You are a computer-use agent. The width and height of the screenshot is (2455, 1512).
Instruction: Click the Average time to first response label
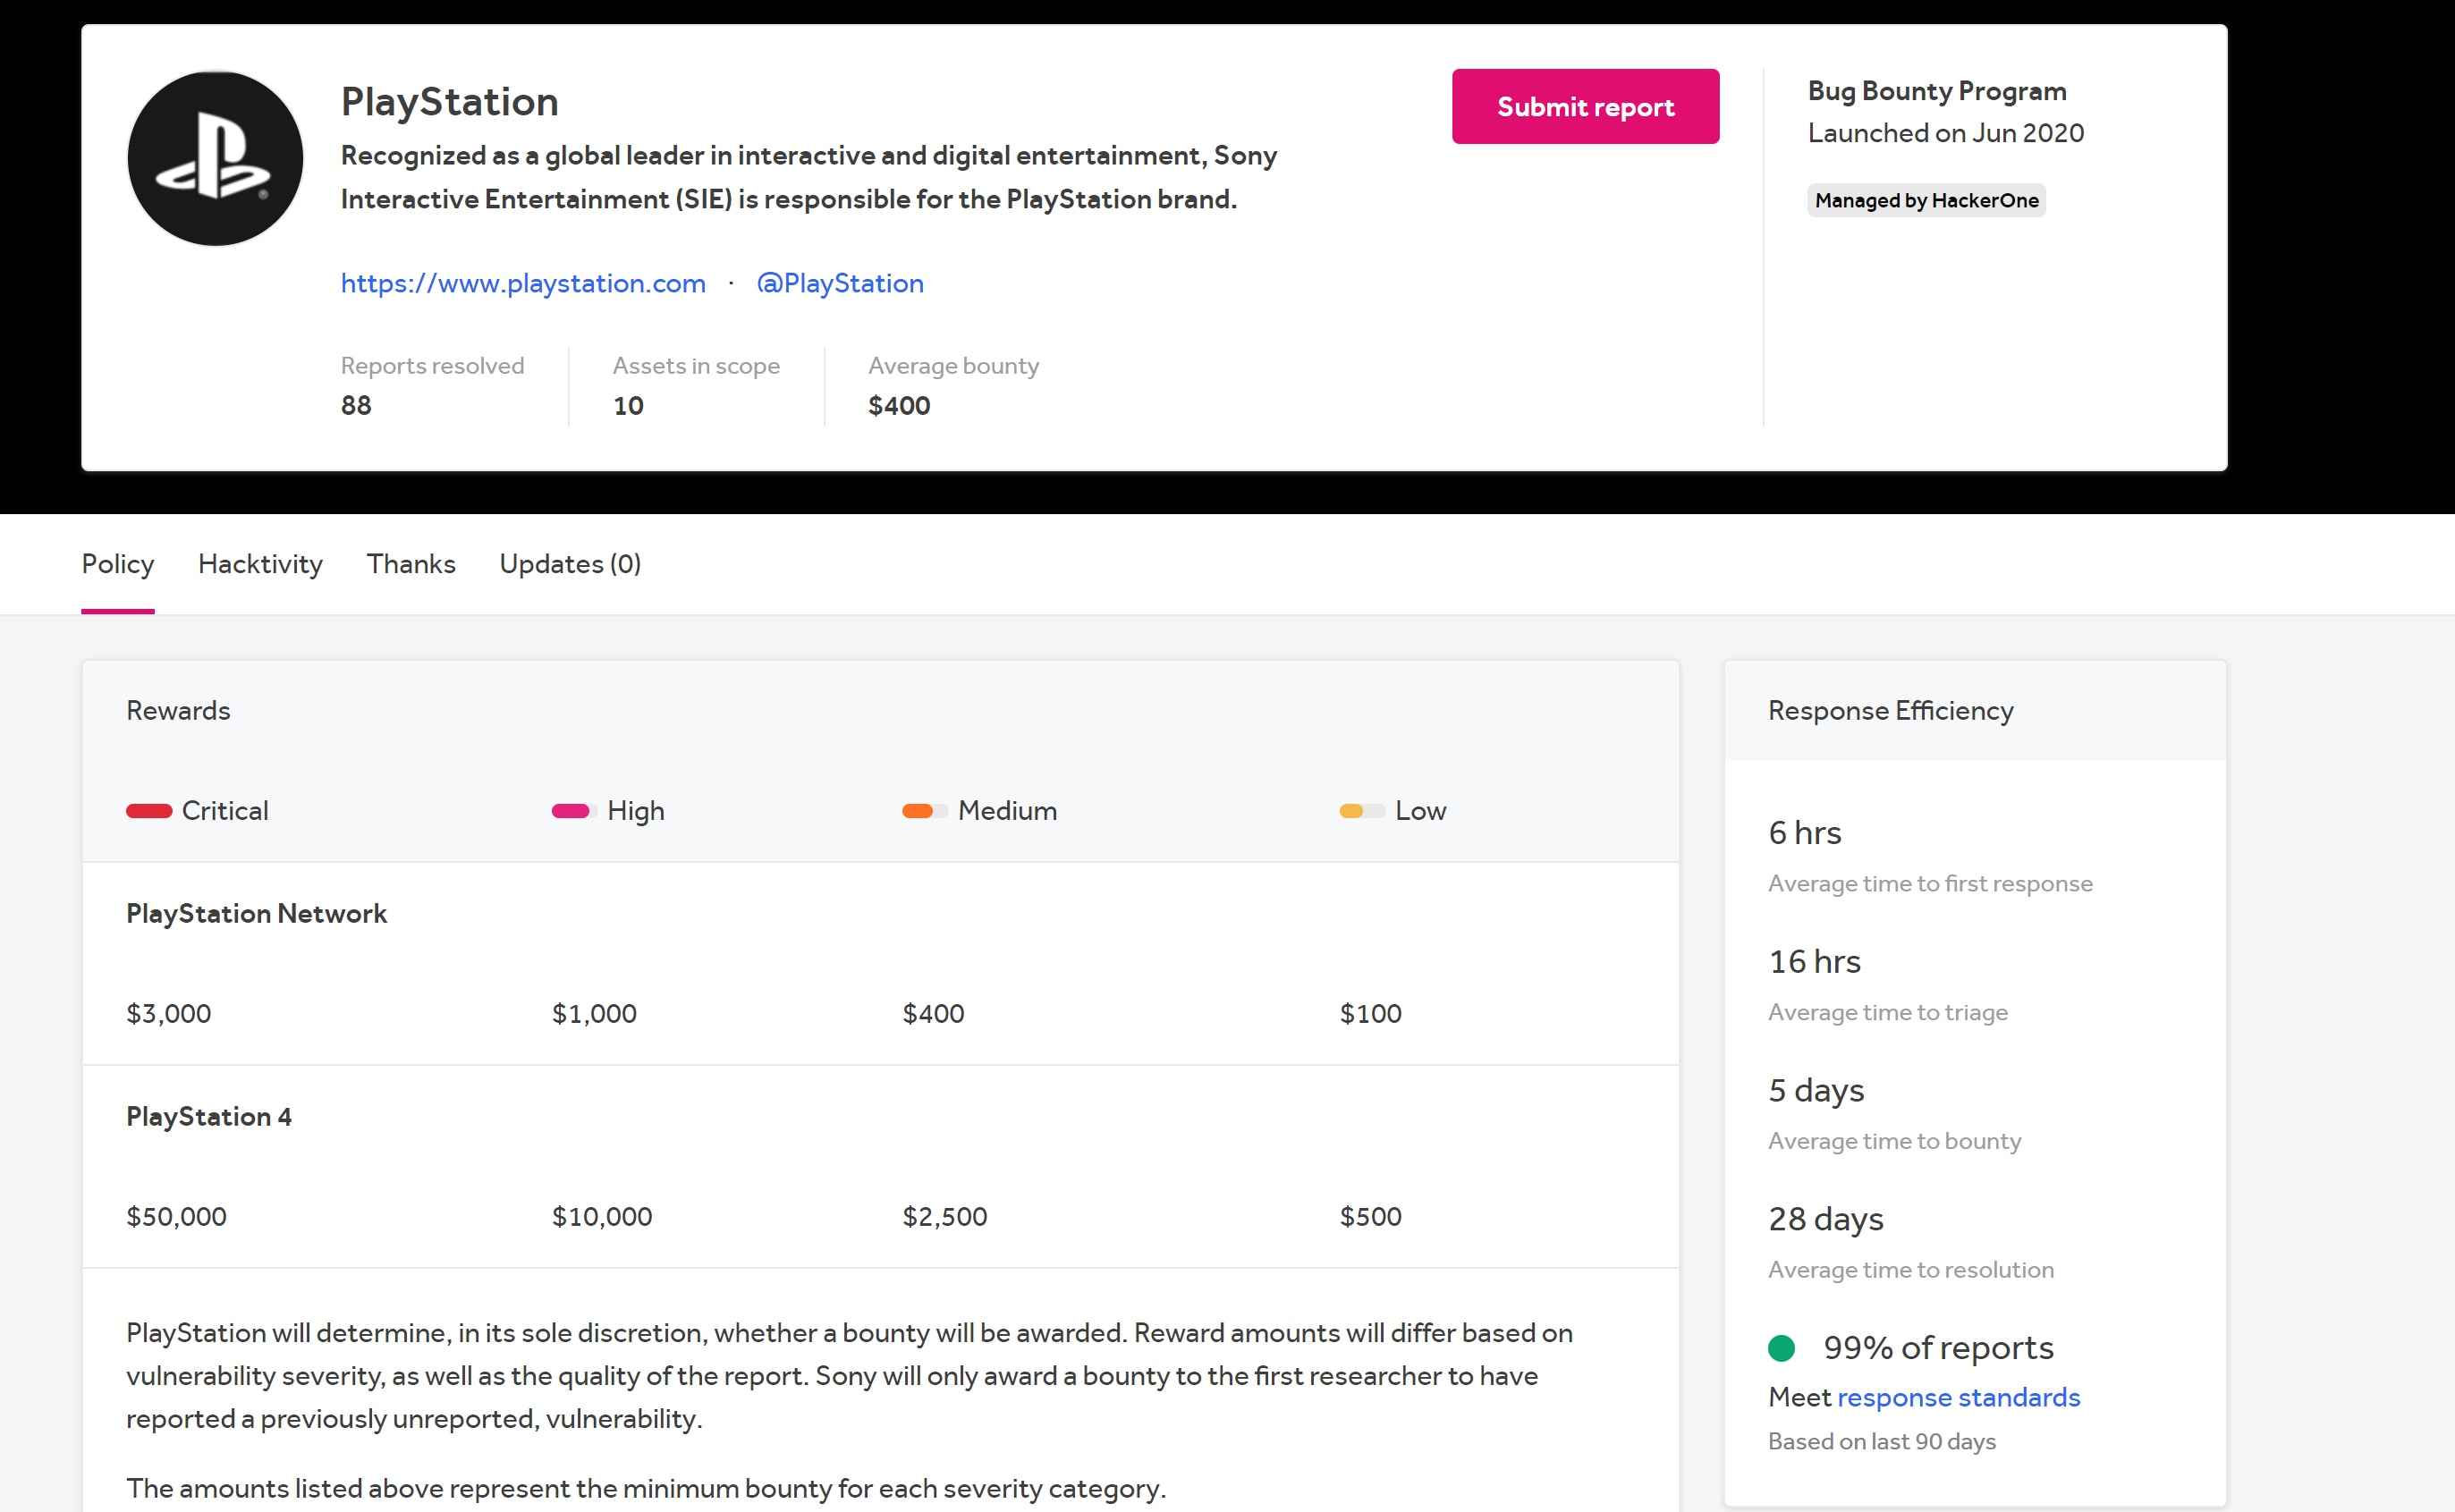[x=1930, y=884]
